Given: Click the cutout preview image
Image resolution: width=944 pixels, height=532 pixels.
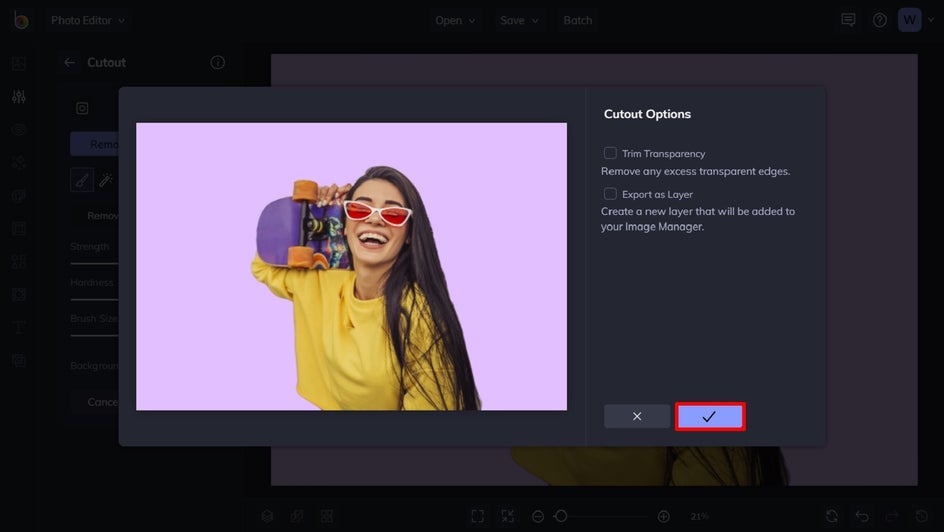Looking at the screenshot, I should click(x=351, y=267).
